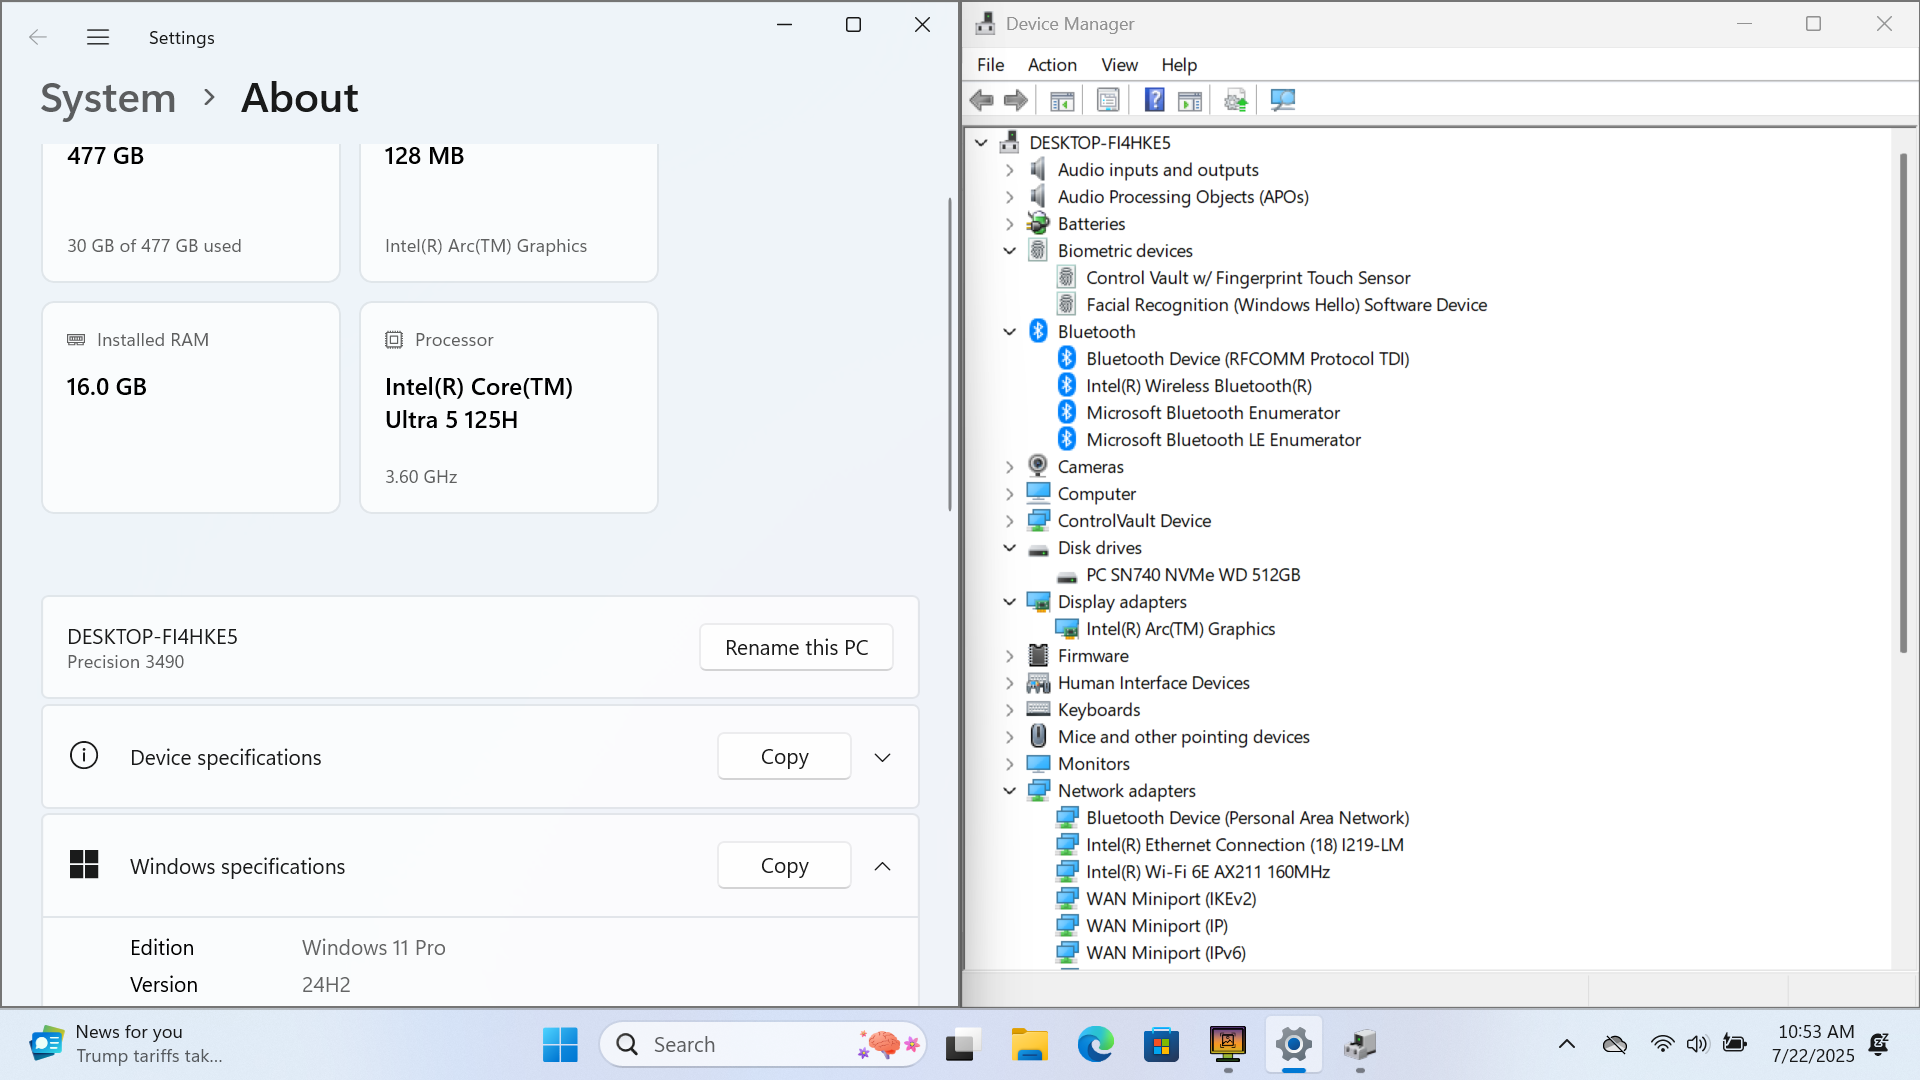Collapse the Disk drives node
This screenshot has width=1920, height=1080.
tap(1010, 548)
